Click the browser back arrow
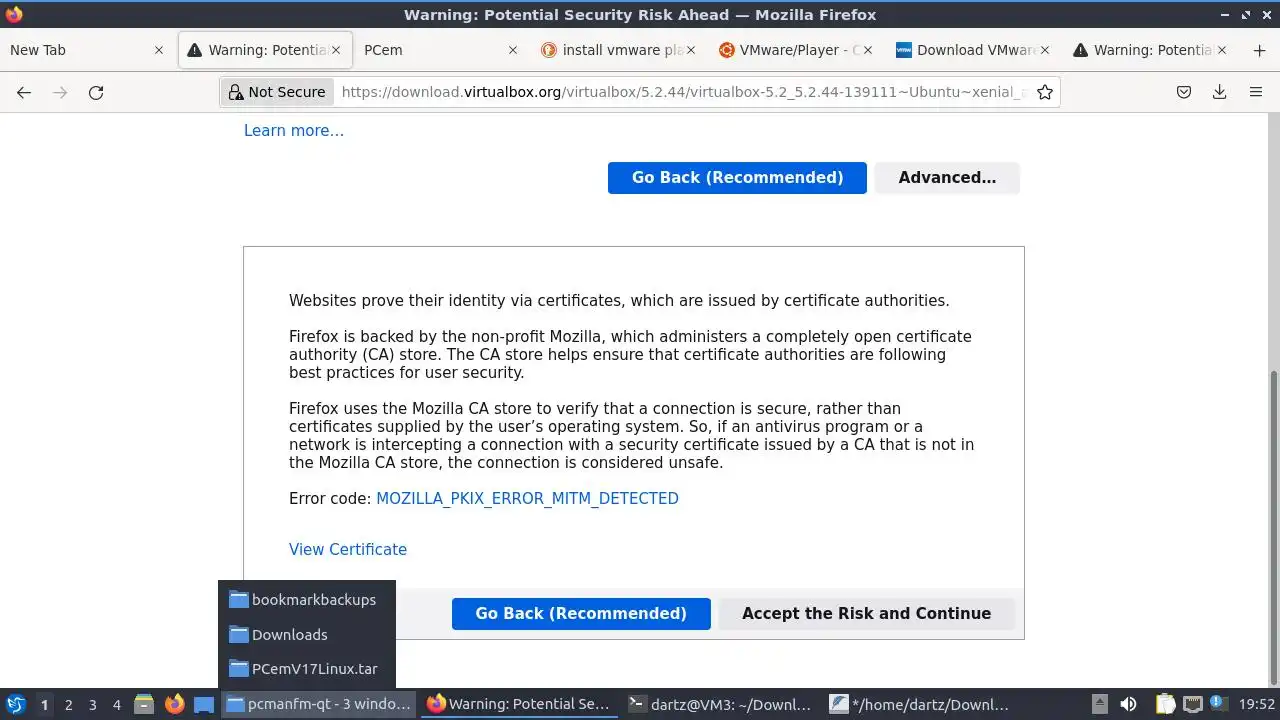Screen dimensions: 1280x720 coord(24,92)
